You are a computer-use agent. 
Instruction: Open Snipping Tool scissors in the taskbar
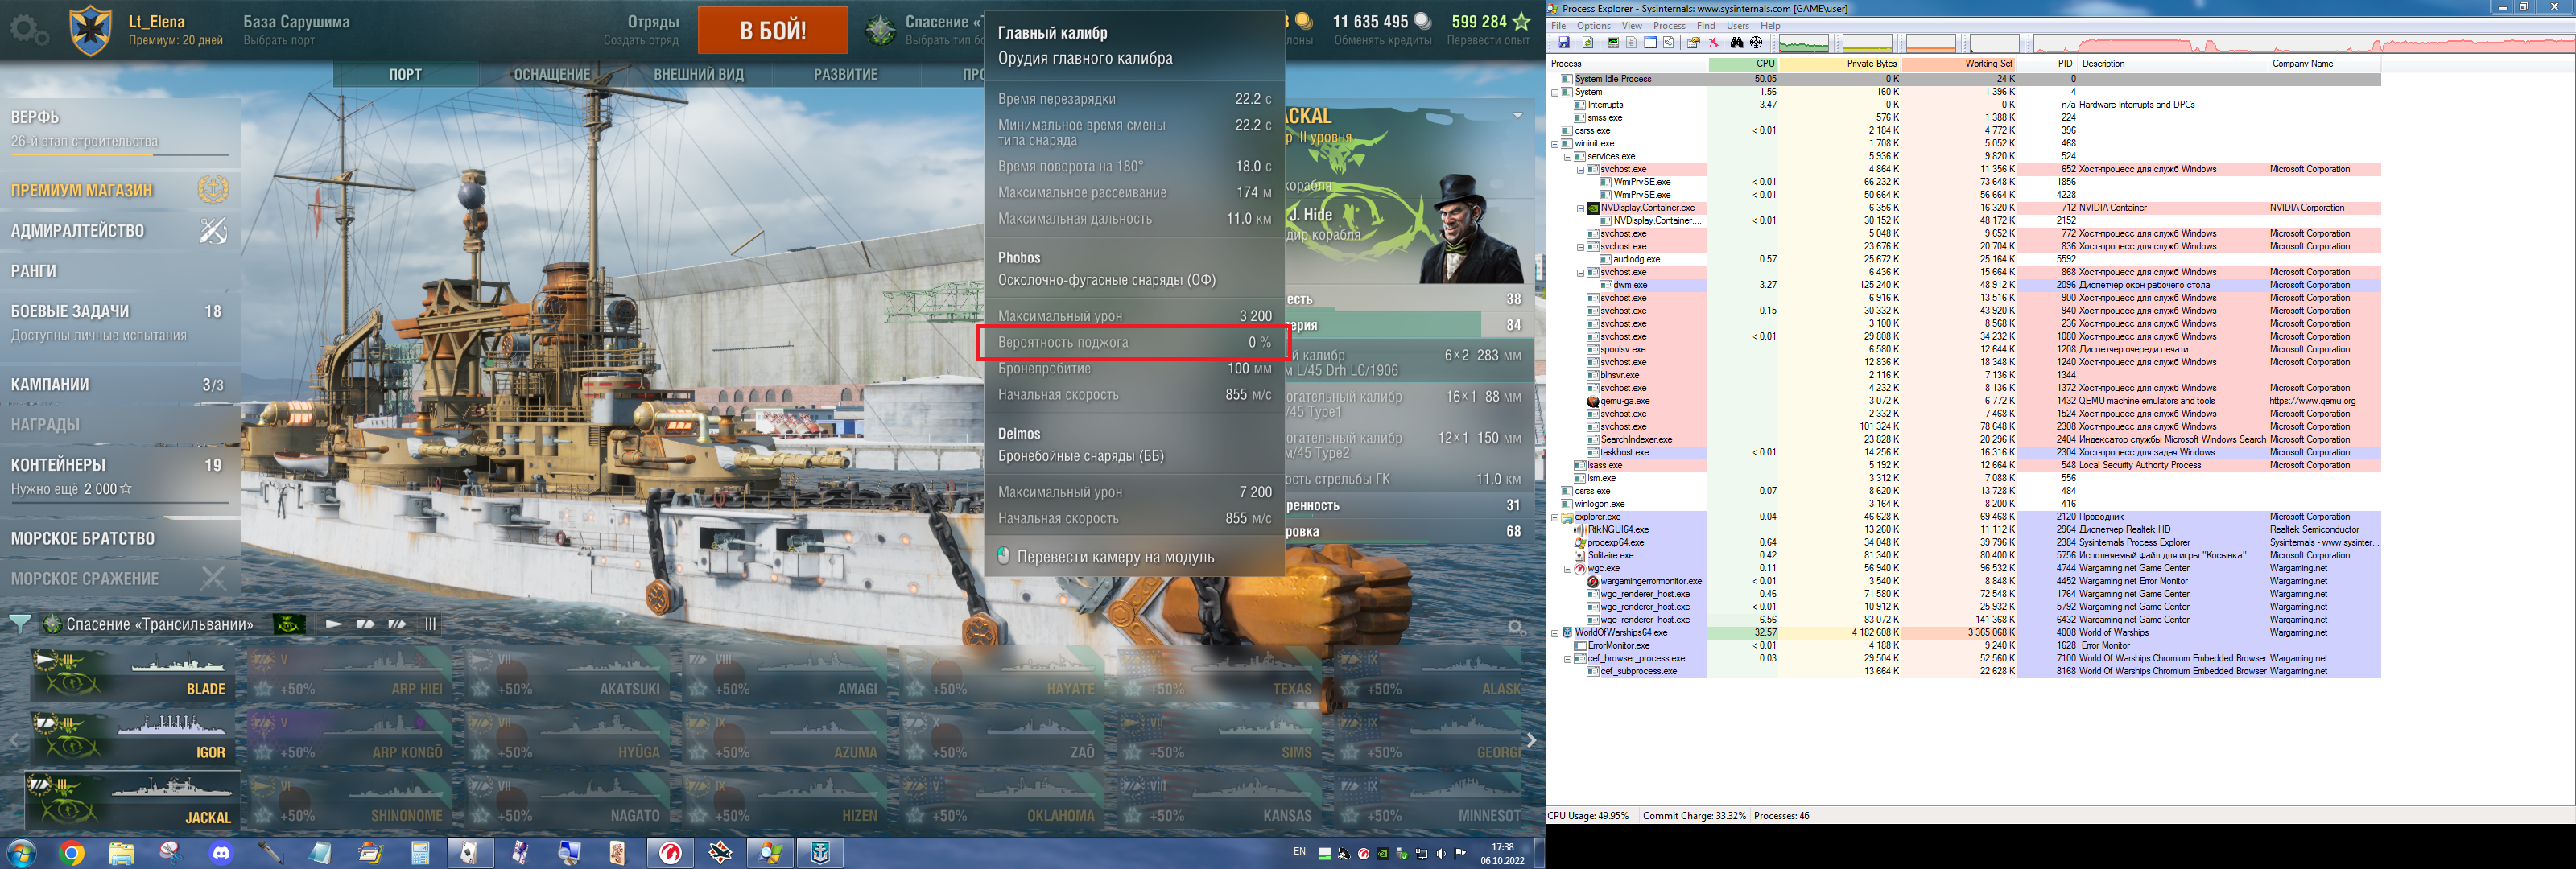171,853
